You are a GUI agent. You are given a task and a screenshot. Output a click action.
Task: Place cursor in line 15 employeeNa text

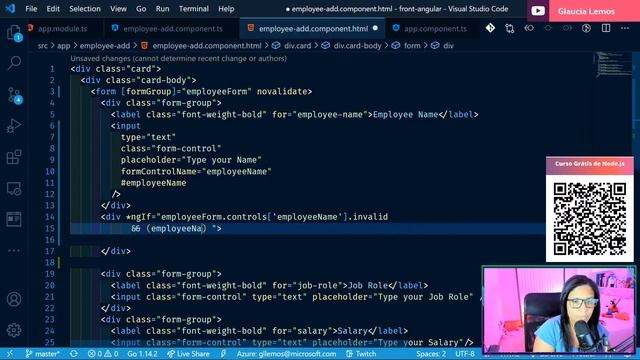(x=177, y=229)
